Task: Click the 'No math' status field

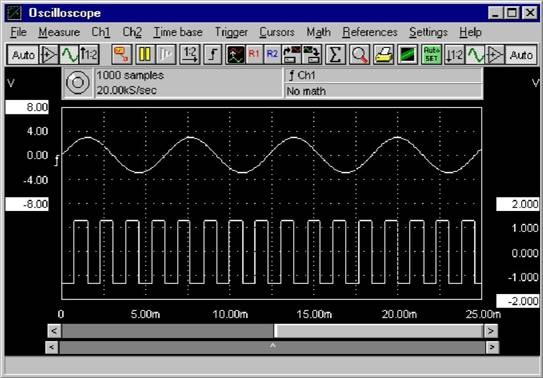Action: pyautogui.click(x=384, y=91)
